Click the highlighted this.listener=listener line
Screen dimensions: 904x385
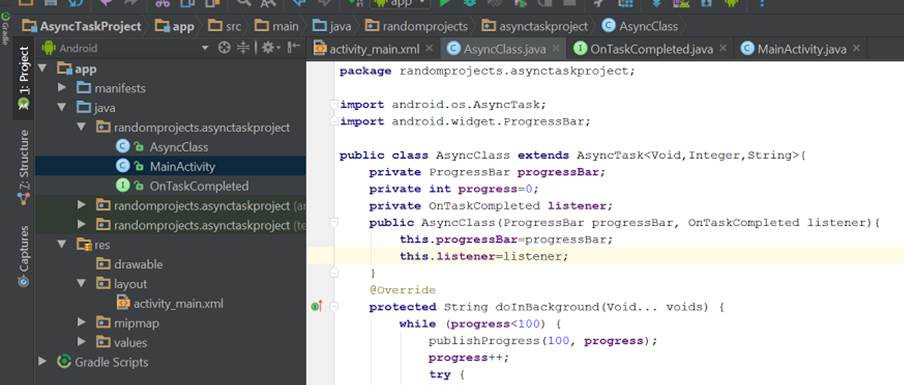coord(484,256)
